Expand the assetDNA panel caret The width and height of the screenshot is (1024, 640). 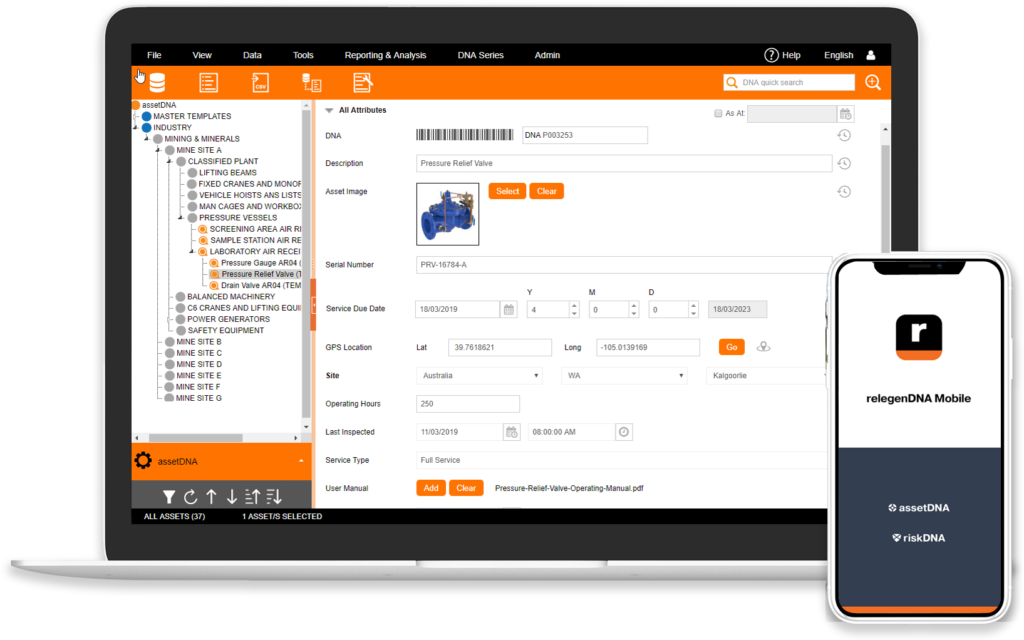(x=301, y=461)
